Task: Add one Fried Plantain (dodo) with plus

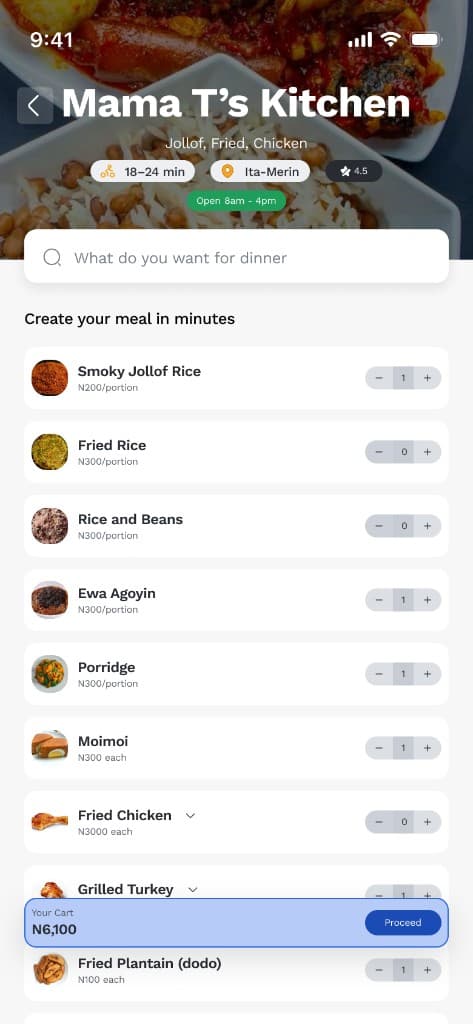Action: click(427, 970)
